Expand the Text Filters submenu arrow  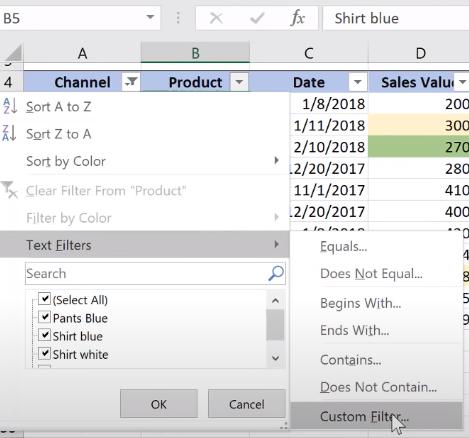click(276, 244)
